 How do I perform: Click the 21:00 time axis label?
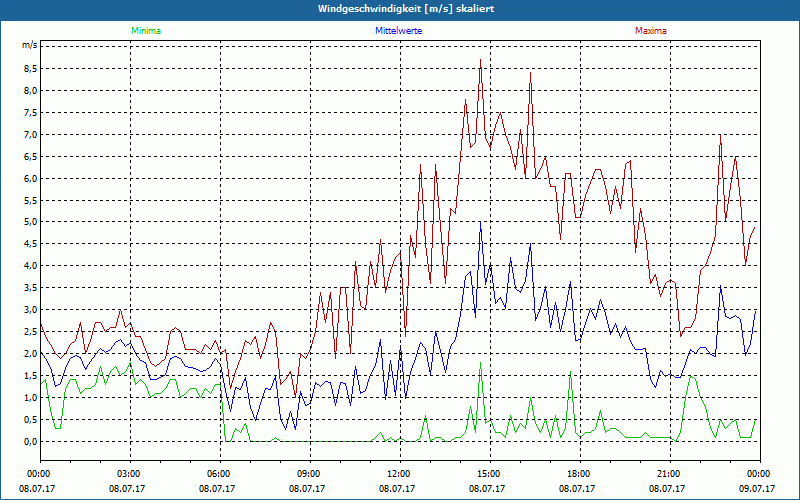(667, 474)
